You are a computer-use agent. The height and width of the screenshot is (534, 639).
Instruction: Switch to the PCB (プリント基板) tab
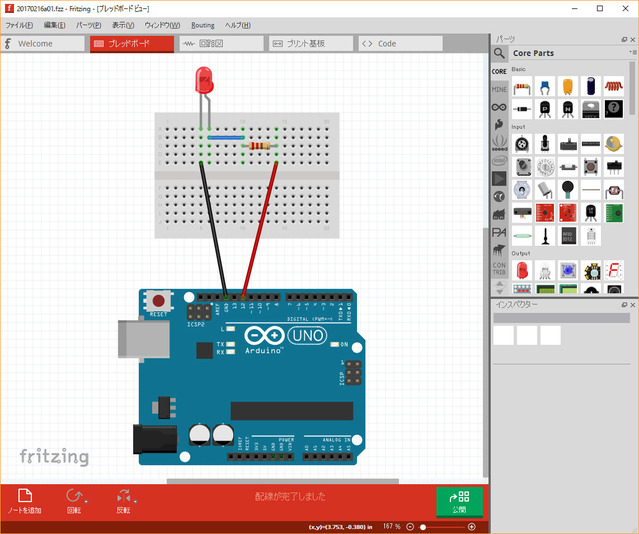coord(311,44)
